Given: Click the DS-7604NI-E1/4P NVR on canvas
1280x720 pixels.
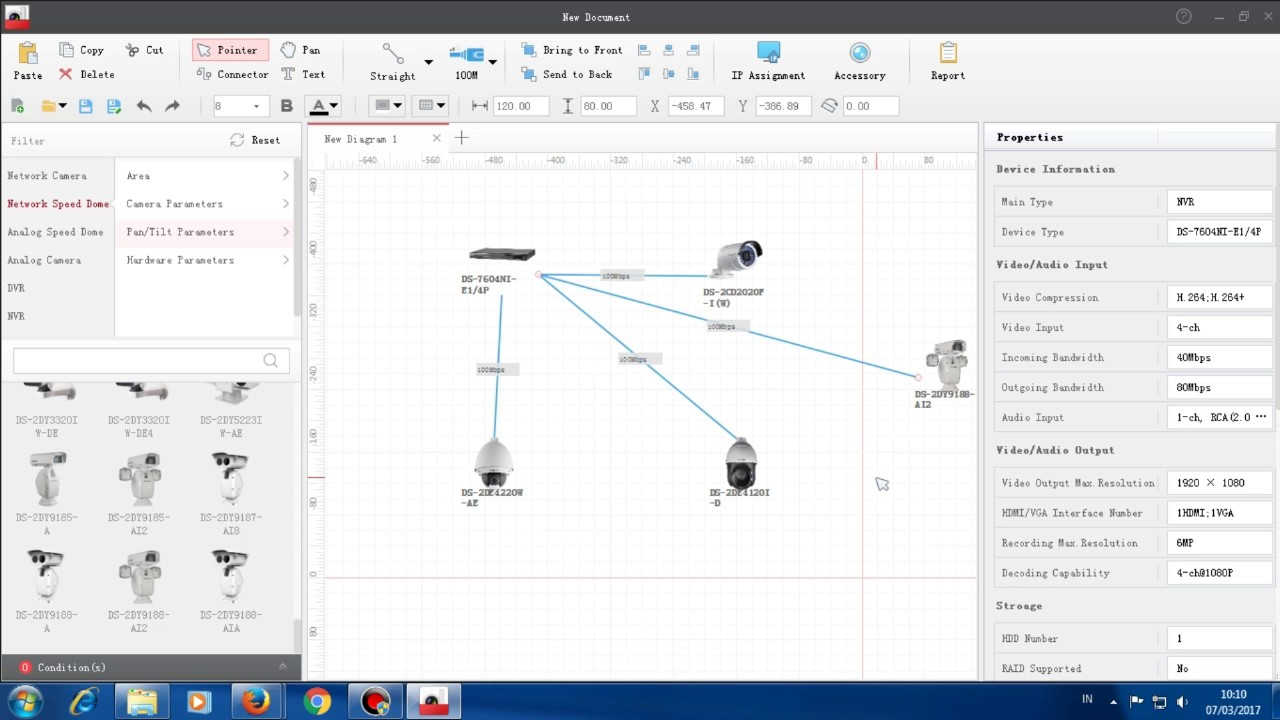Looking at the screenshot, I should pos(502,254).
